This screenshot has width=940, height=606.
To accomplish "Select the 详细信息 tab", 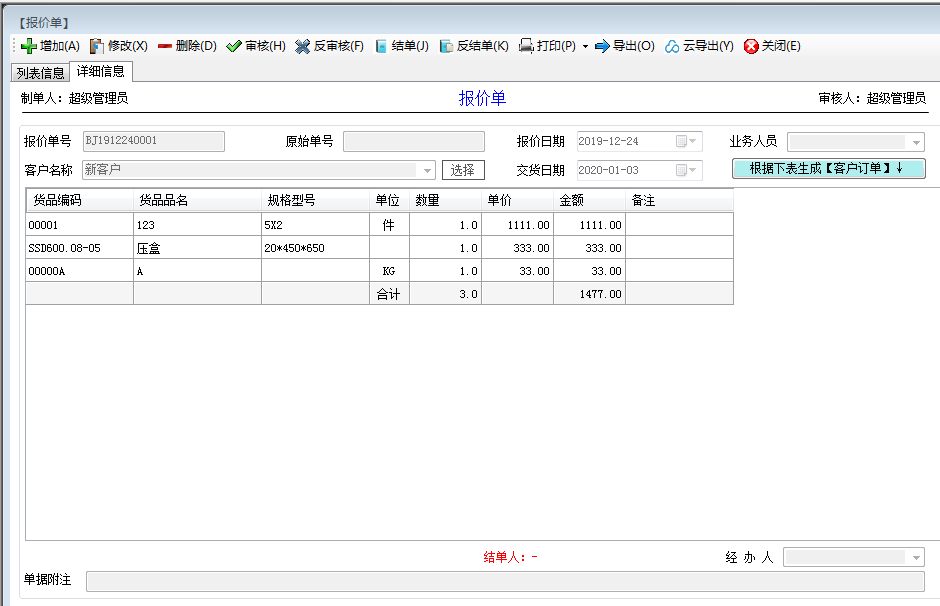I will pos(100,72).
